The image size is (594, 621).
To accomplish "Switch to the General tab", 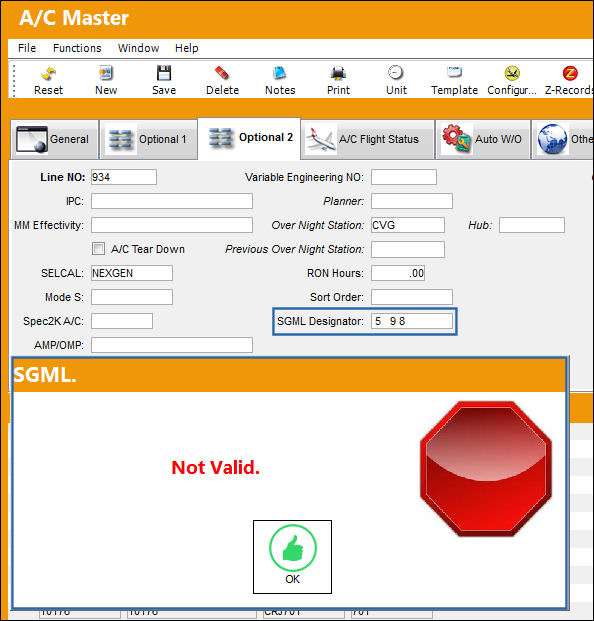I will tap(54, 139).
